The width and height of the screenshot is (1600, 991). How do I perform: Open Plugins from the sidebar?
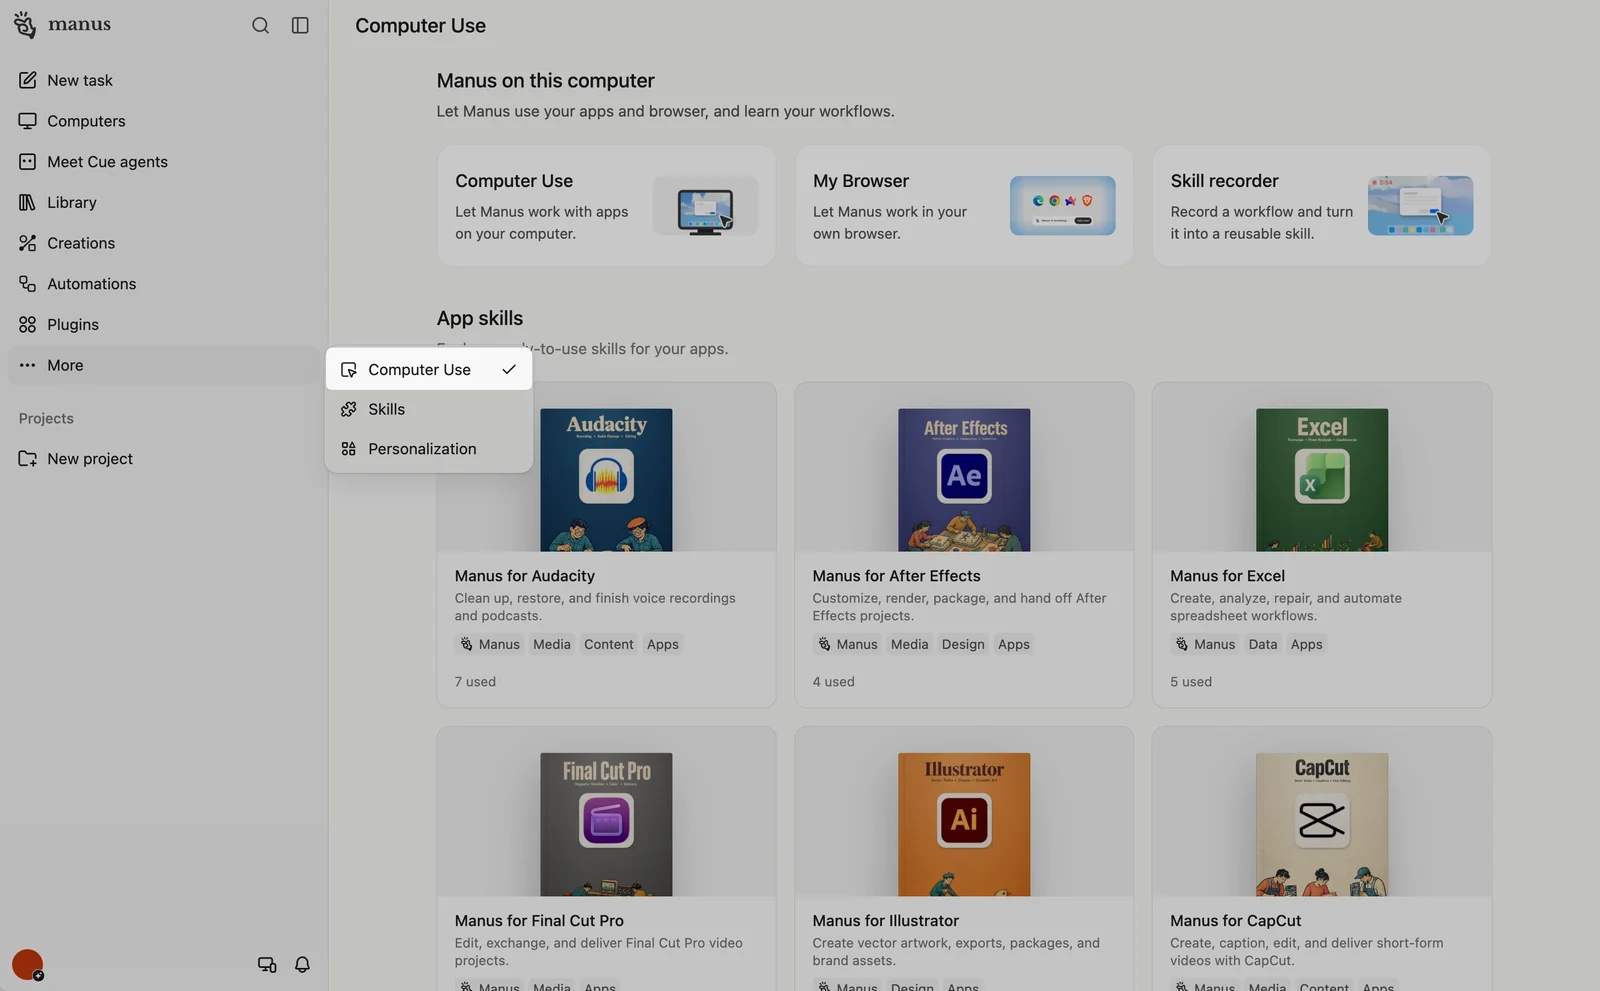tap(164, 325)
